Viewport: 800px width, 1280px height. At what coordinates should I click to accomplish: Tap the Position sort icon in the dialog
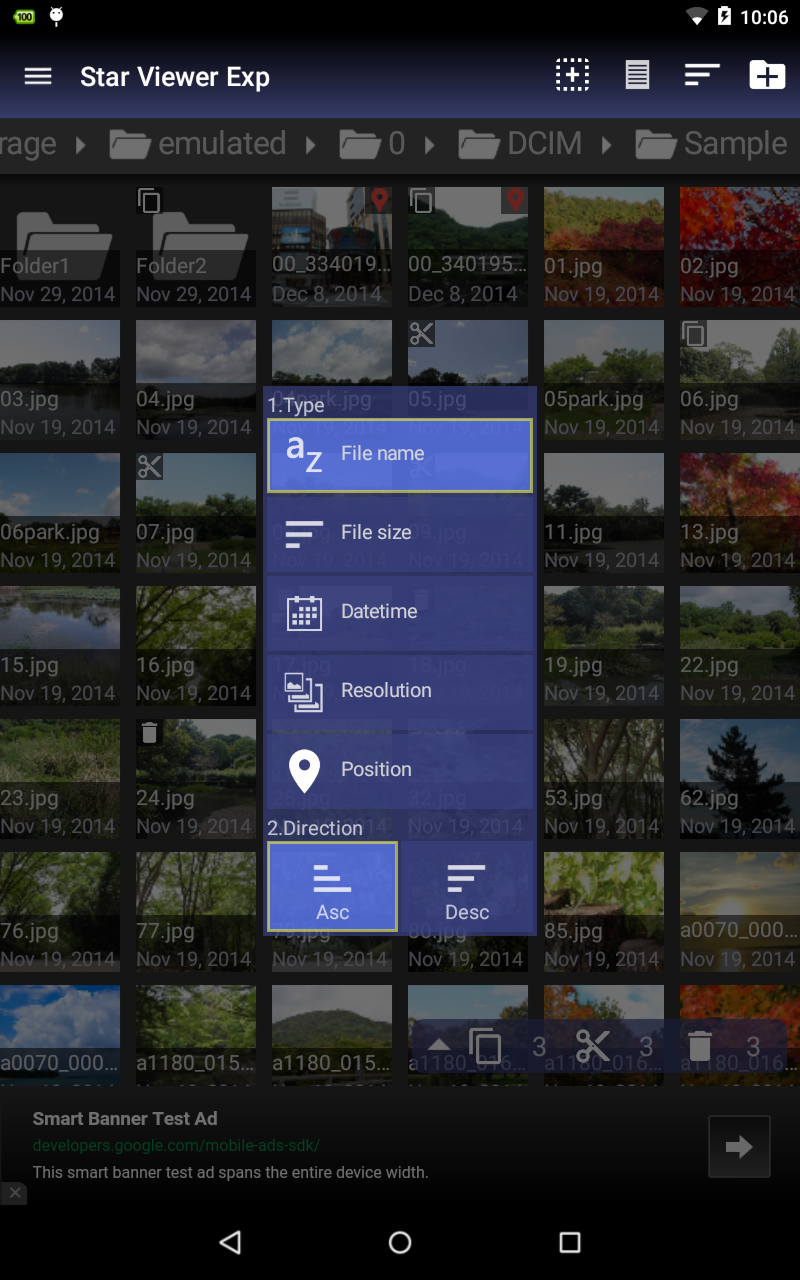[304, 769]
